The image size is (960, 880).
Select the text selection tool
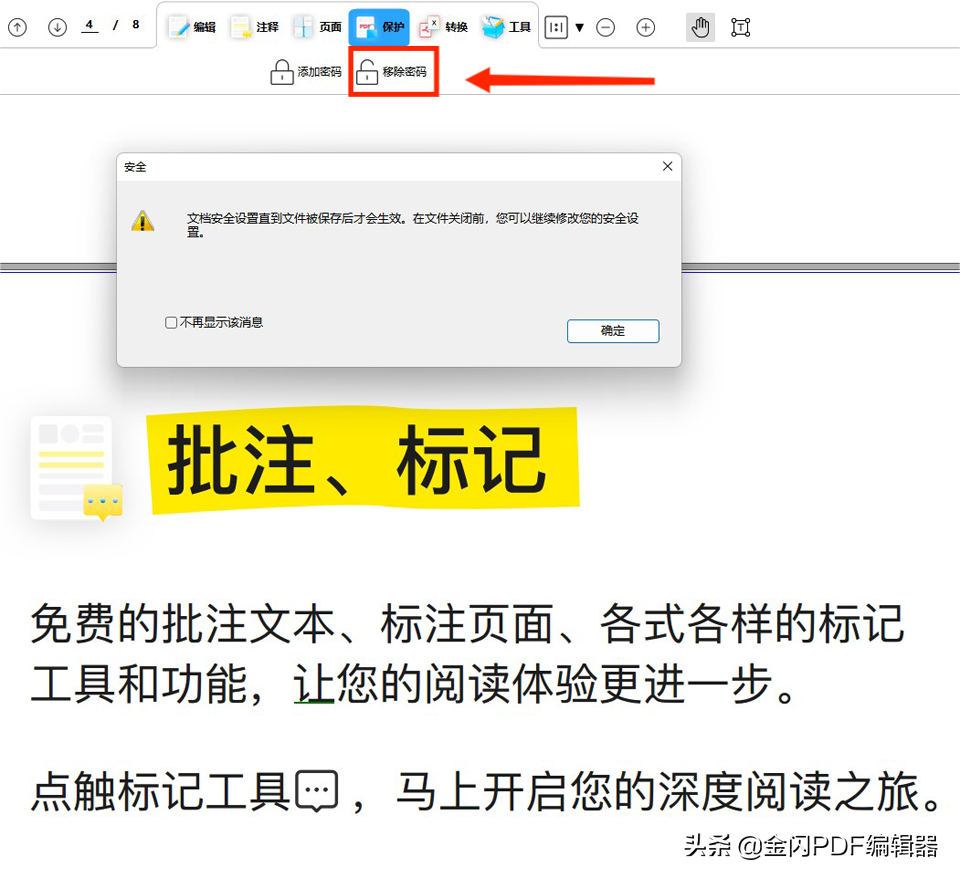pos(740,28)
